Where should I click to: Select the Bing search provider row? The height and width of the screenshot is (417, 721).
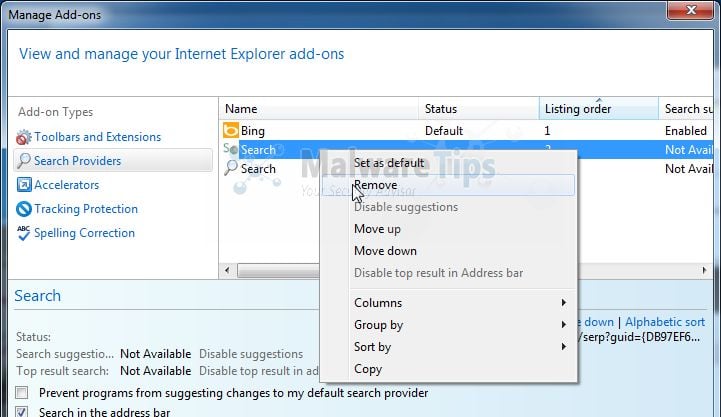pyautogui.click(x=466, y=131)
